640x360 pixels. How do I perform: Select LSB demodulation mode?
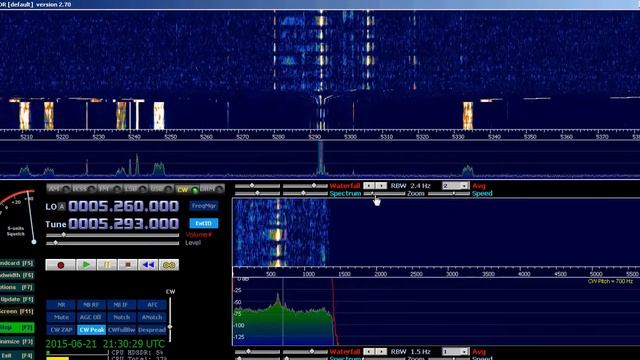click(x=135, y=189)
